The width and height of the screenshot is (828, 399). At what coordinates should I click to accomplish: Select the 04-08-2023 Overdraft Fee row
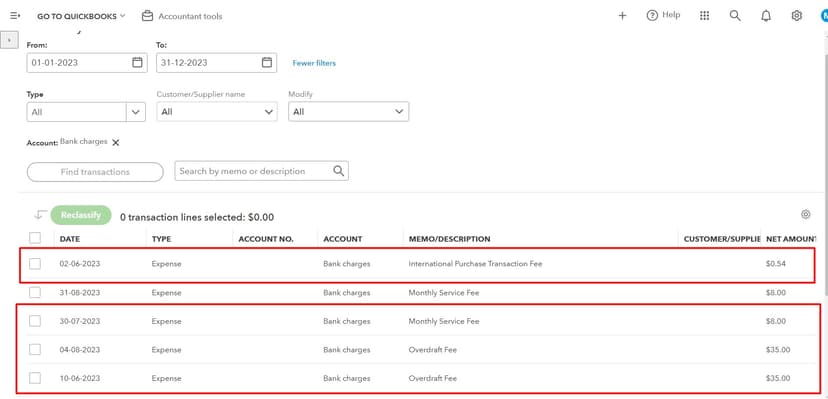pyautogui.click(x=35, y=349)
